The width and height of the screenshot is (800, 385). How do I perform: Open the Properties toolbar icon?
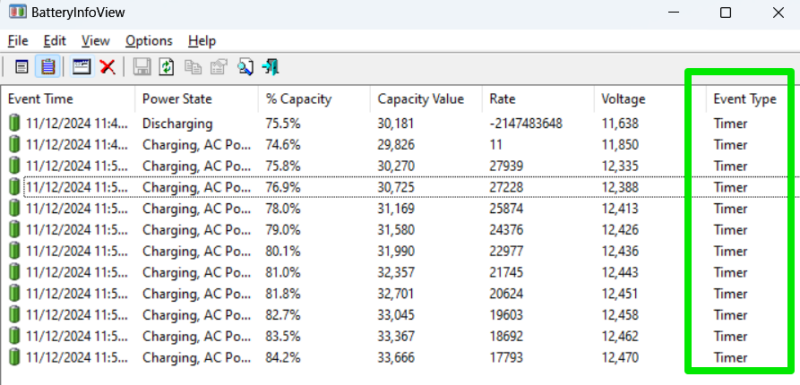(218, 67)
